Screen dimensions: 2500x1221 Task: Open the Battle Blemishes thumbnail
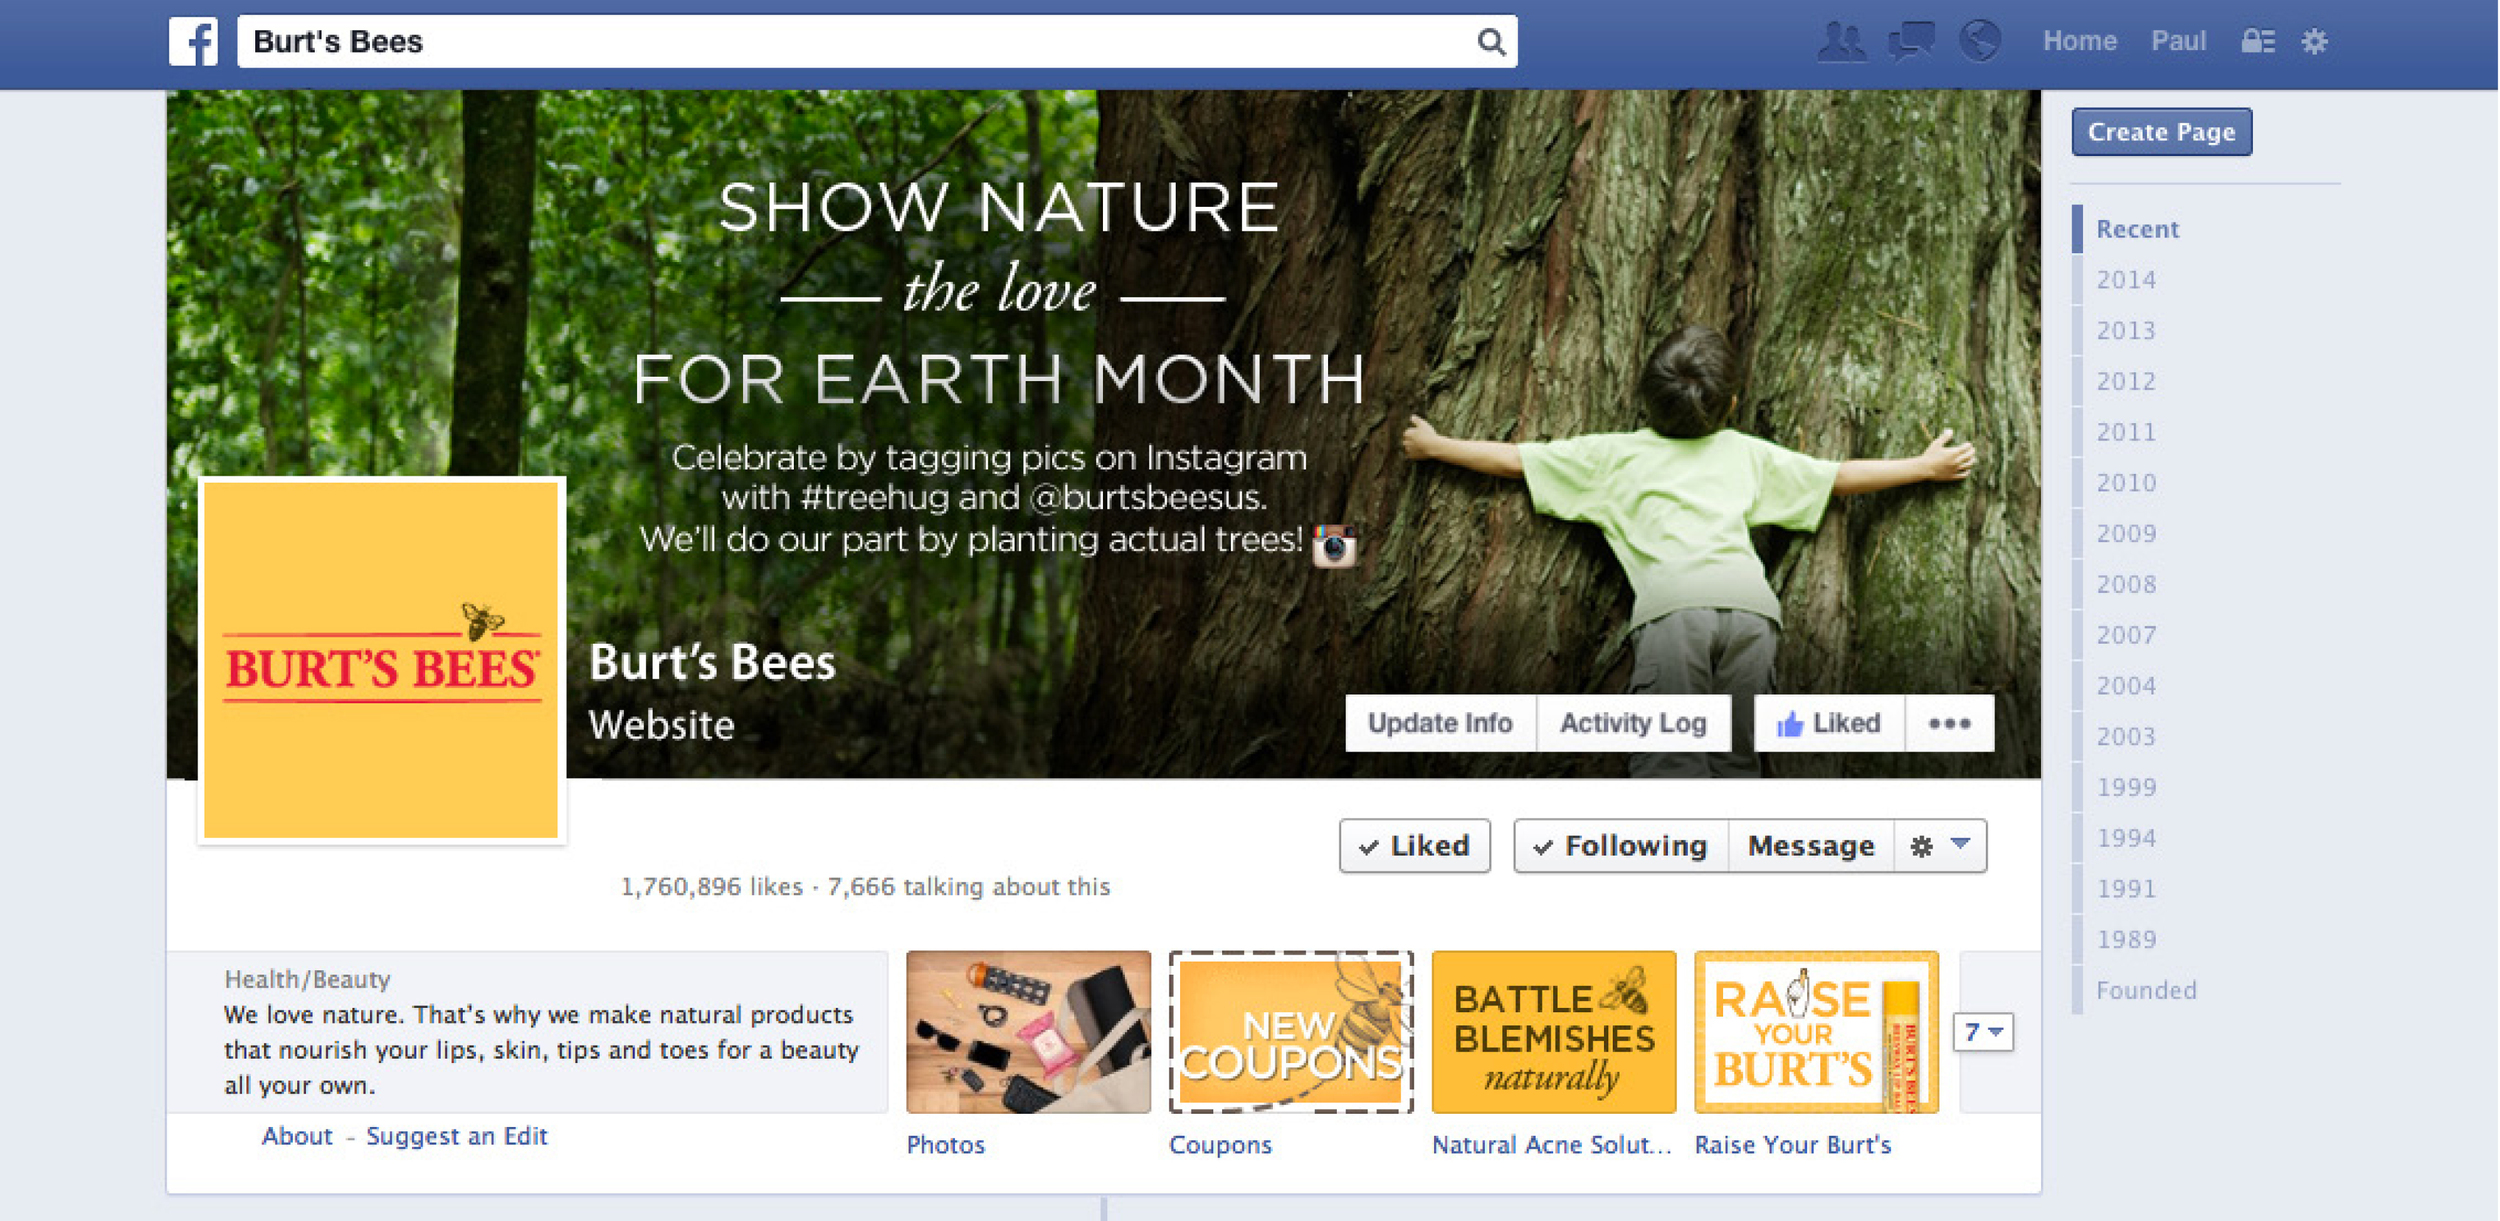click(1553, 1032)
